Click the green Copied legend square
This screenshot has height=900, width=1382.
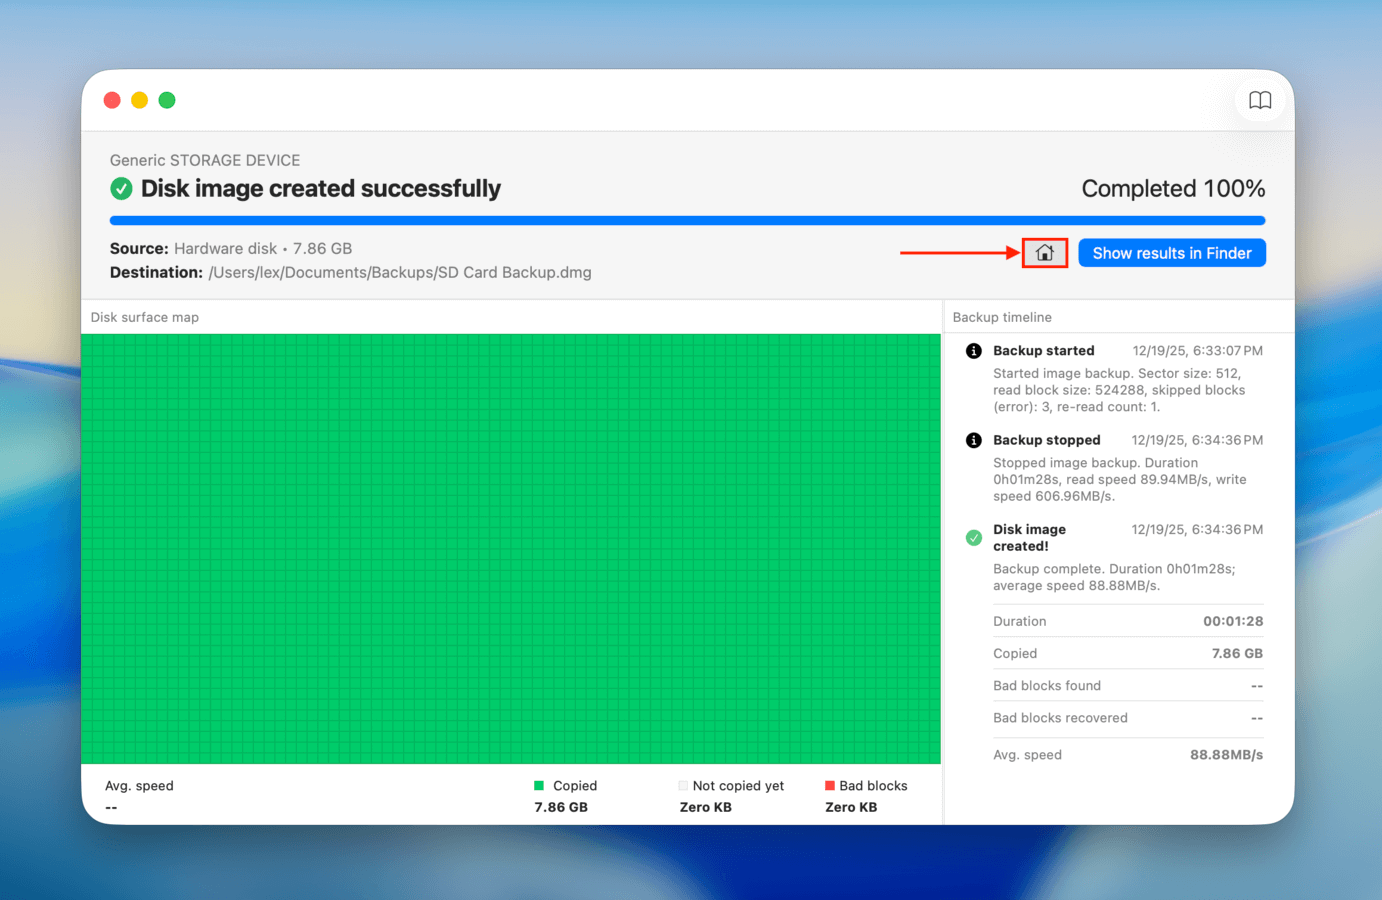pos(541,785)
